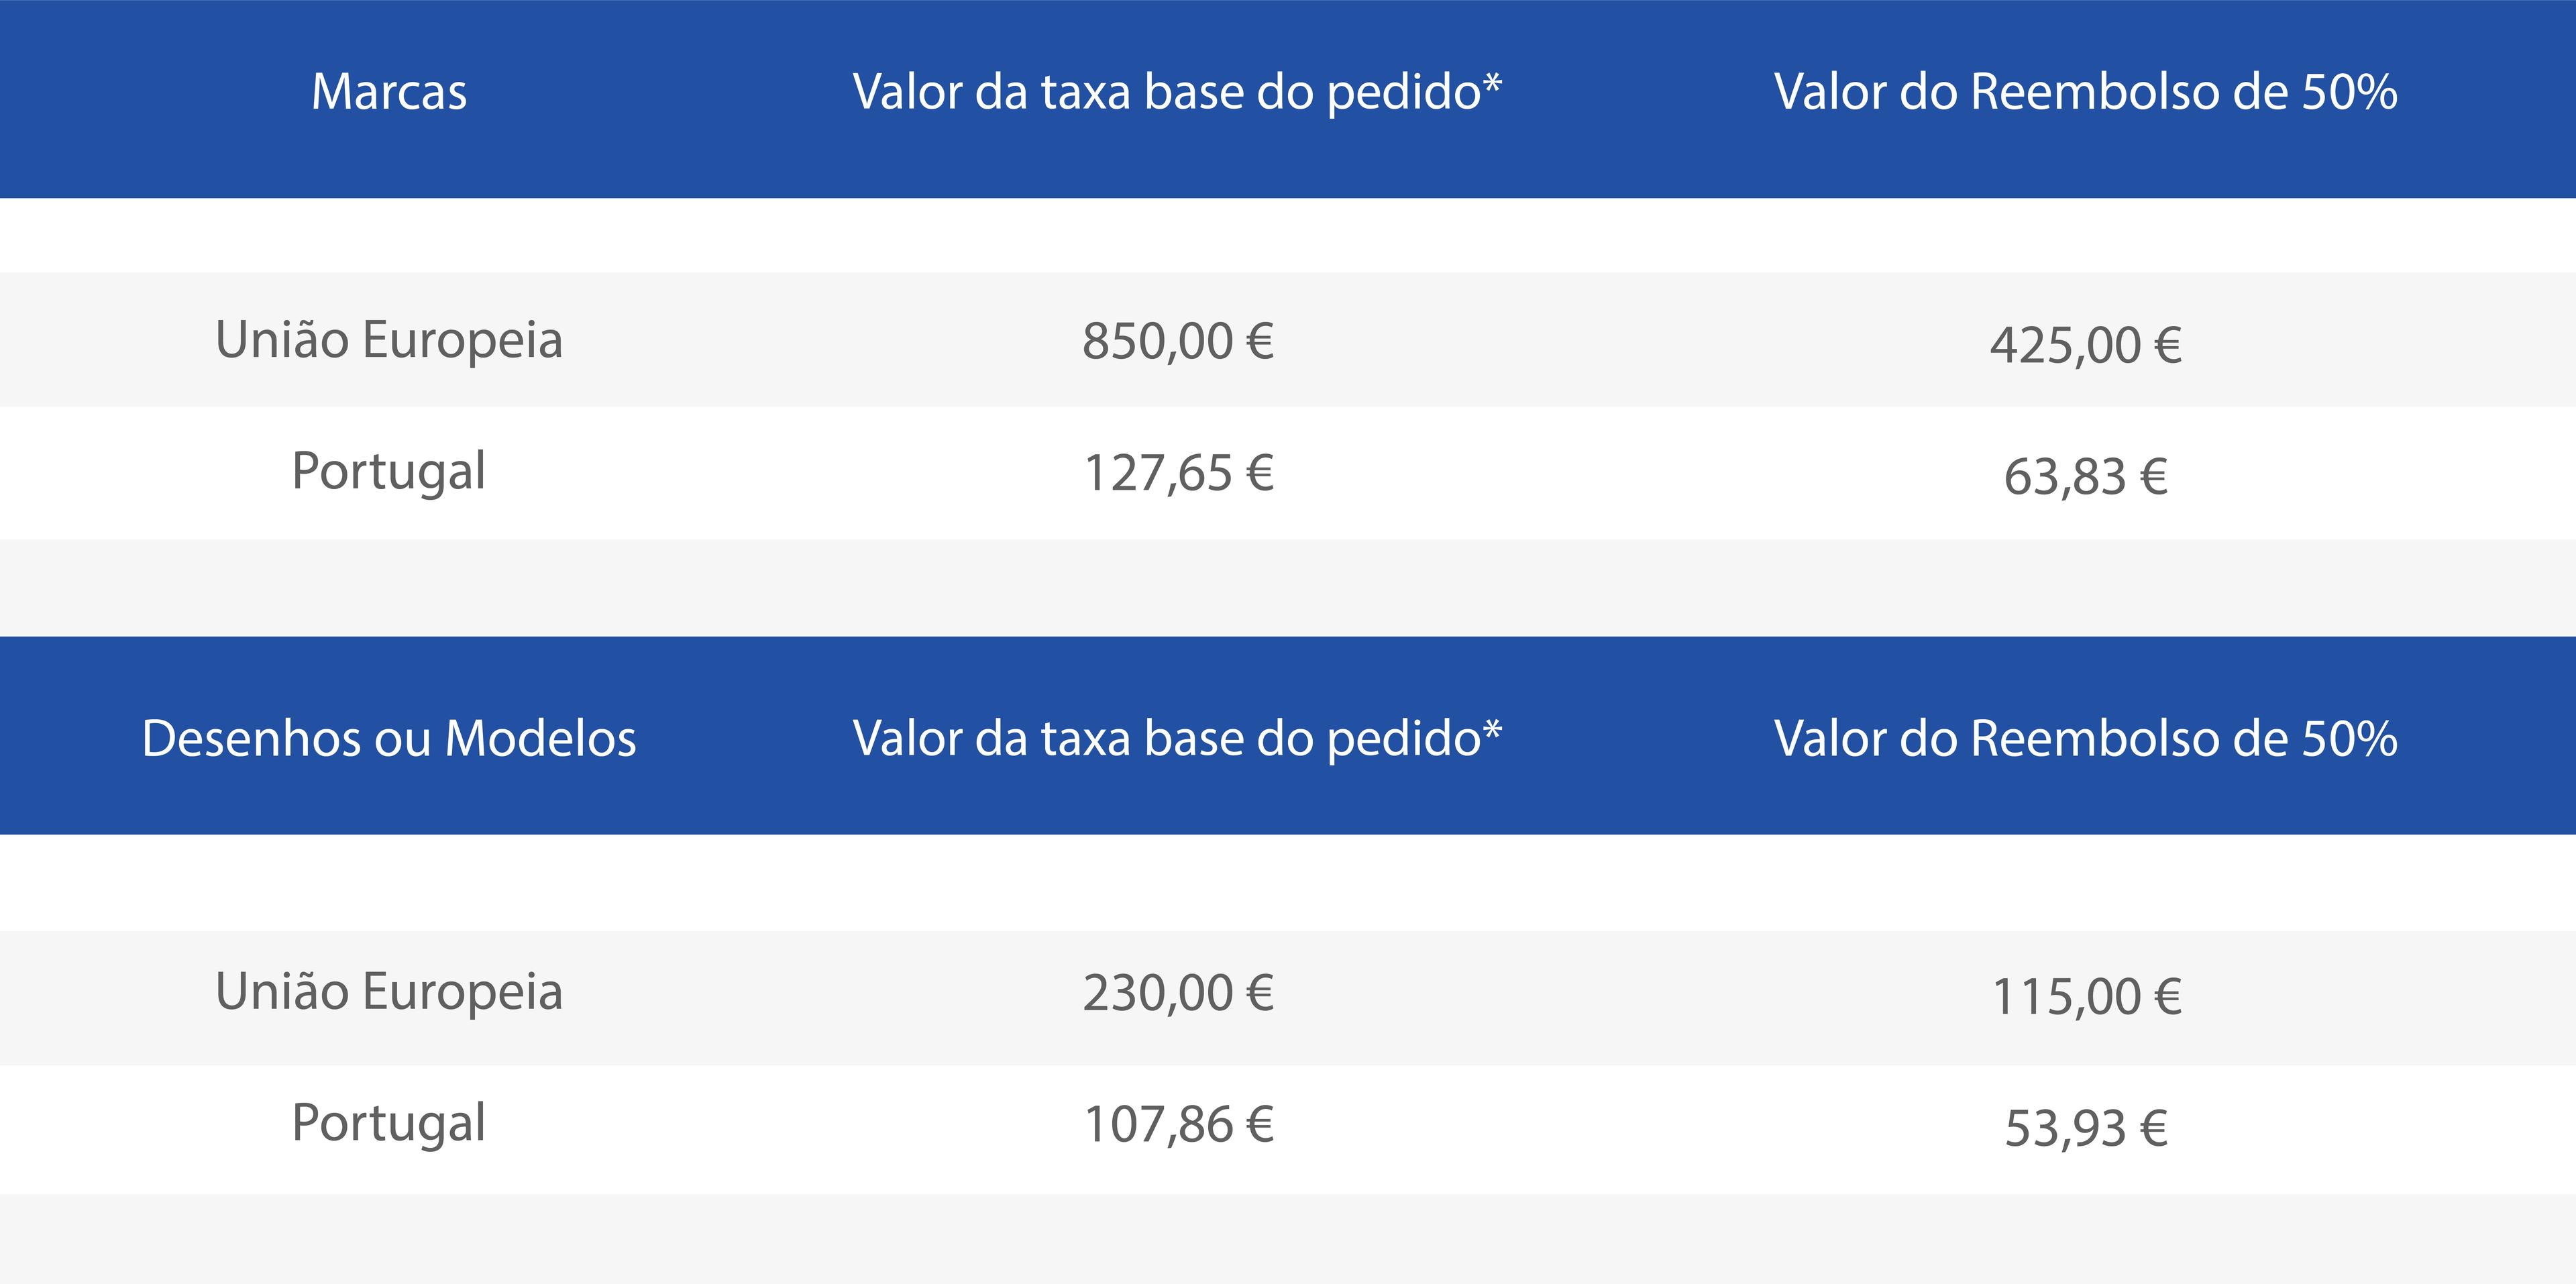This screenshot has width=2576, height=1284.
Task: Select the 107,86 € fee value
Action: click(x=1178, y=1125)
